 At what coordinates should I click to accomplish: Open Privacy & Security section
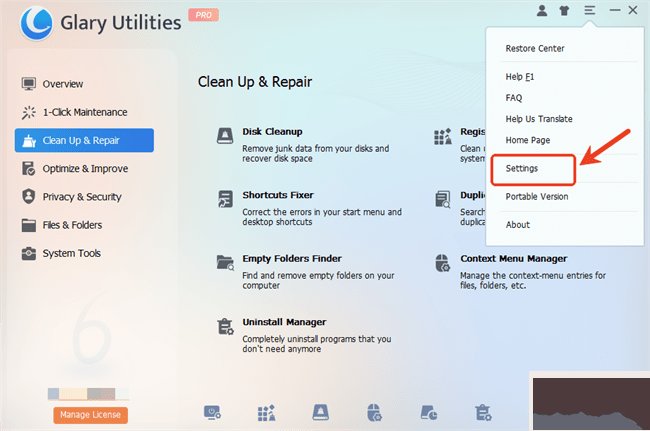pos(82,197)
